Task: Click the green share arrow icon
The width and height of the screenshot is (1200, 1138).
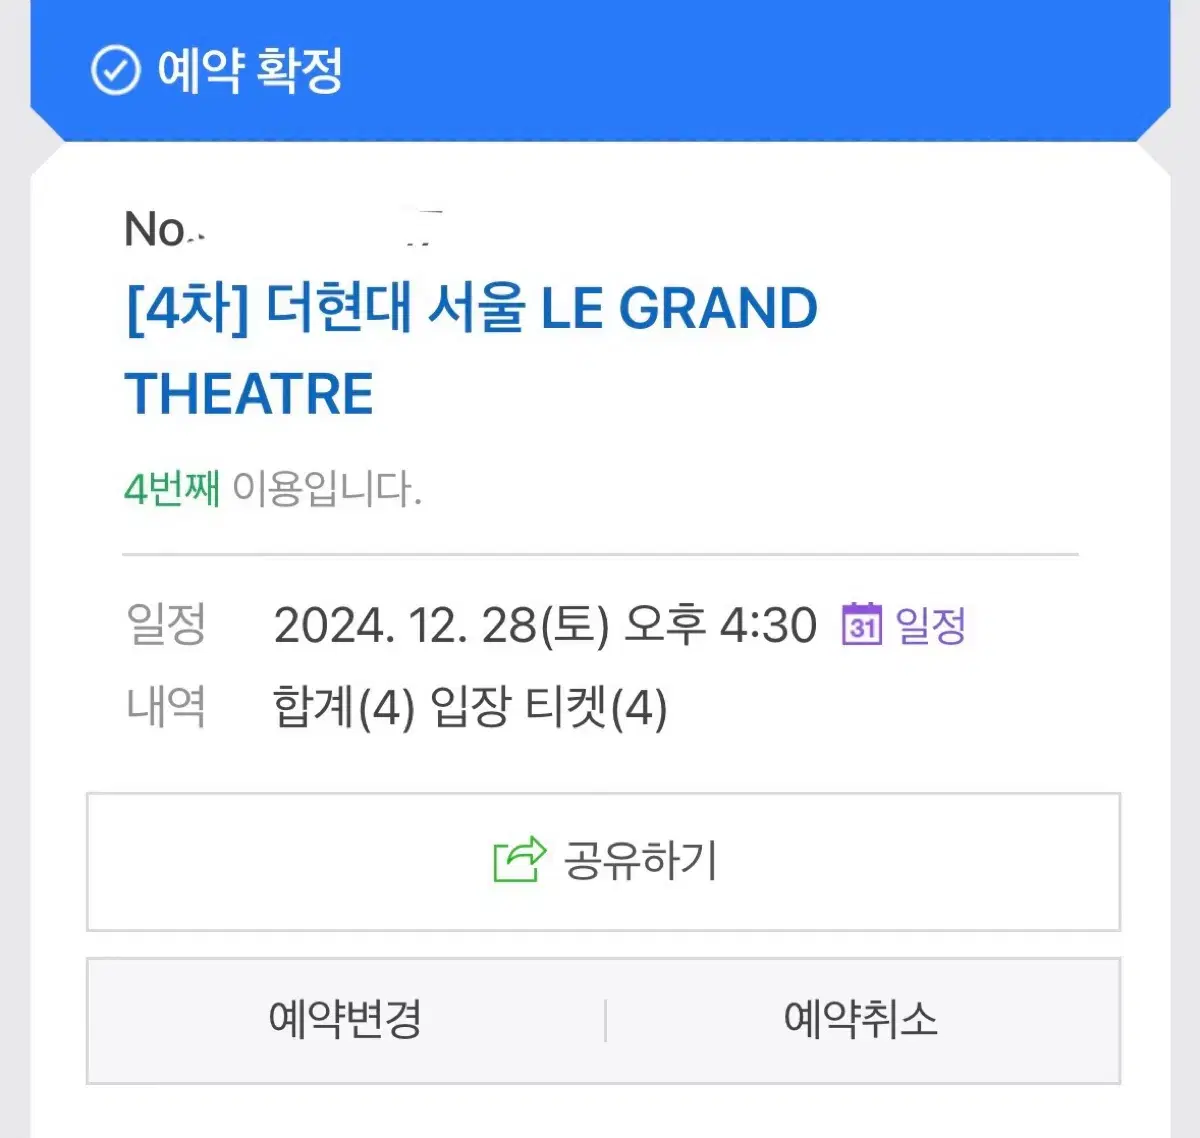Action: [x=520, y=860]
